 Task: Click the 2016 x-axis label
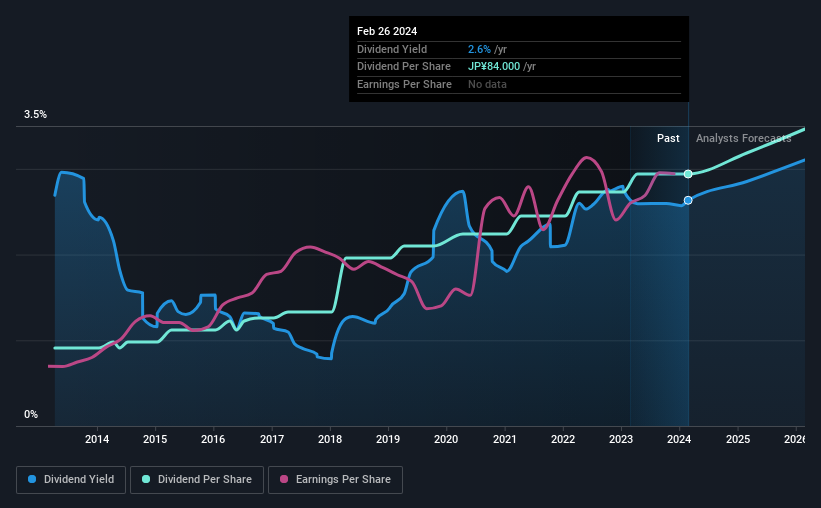(x=213, y=439)
